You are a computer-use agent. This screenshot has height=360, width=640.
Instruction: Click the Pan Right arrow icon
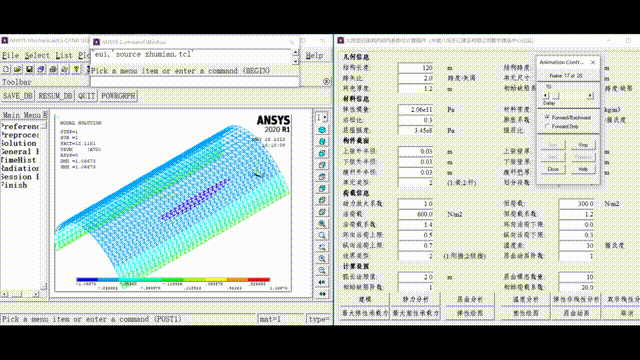[322, 294]
